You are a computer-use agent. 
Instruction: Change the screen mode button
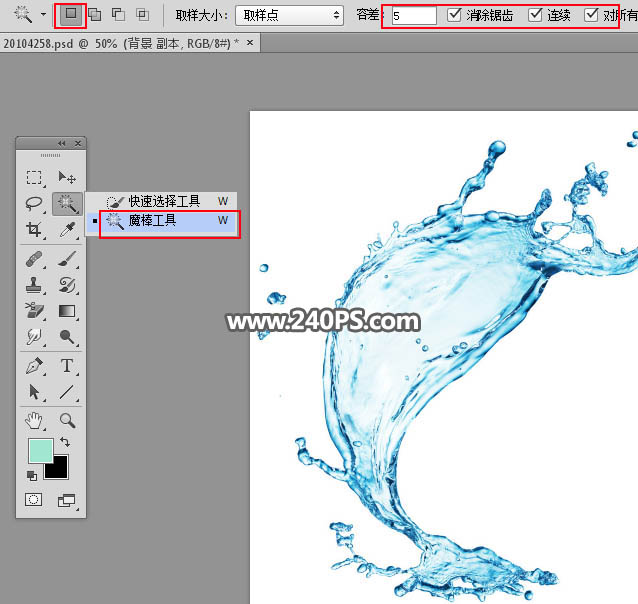(67, 500)
